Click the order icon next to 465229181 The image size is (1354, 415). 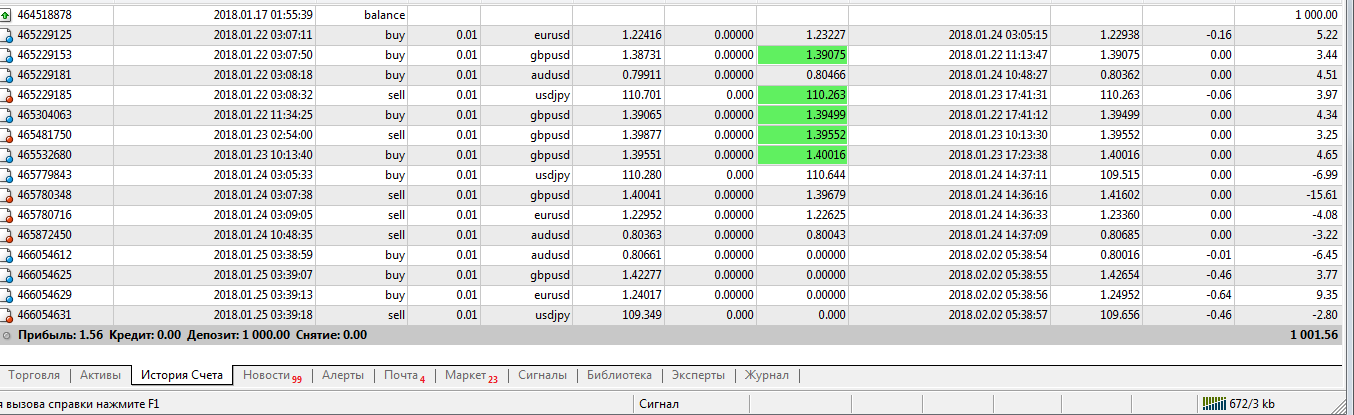click(6, 75)
